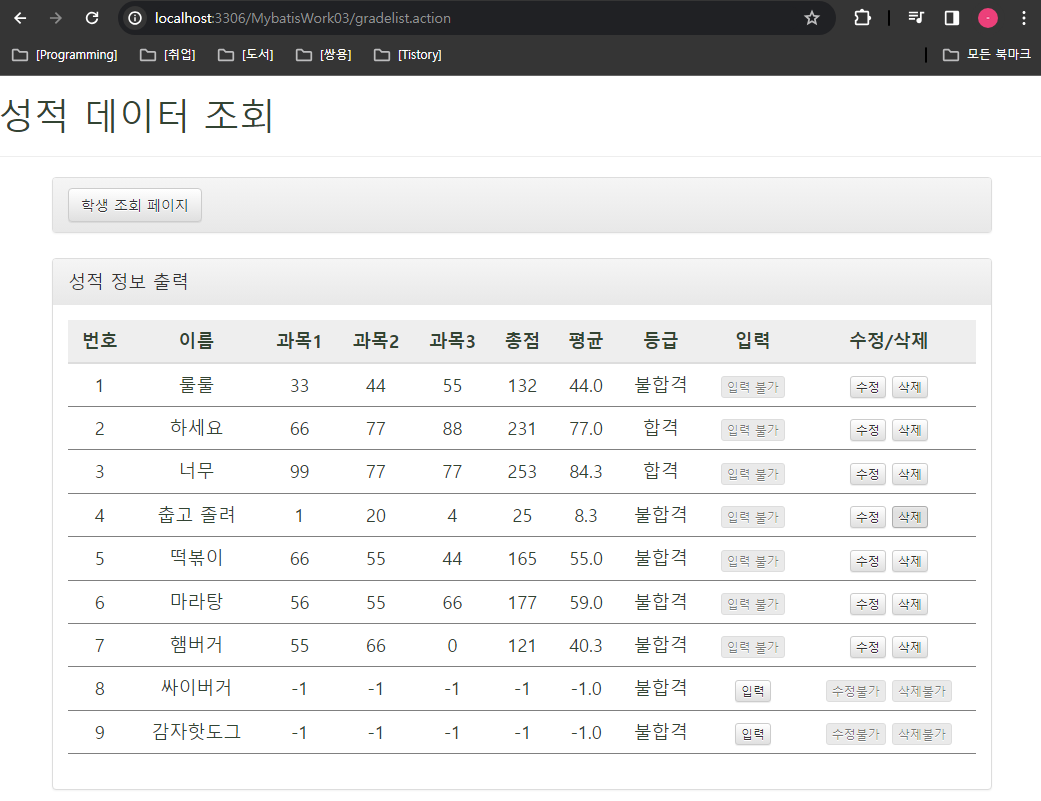The width and height of the screenshot is (1041, 801).
Task: Select the name cell 하세요
Action: (x=197, y=427)
